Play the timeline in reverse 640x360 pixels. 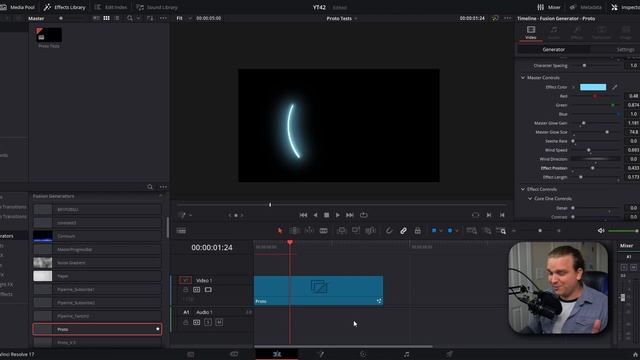point(315,215)
